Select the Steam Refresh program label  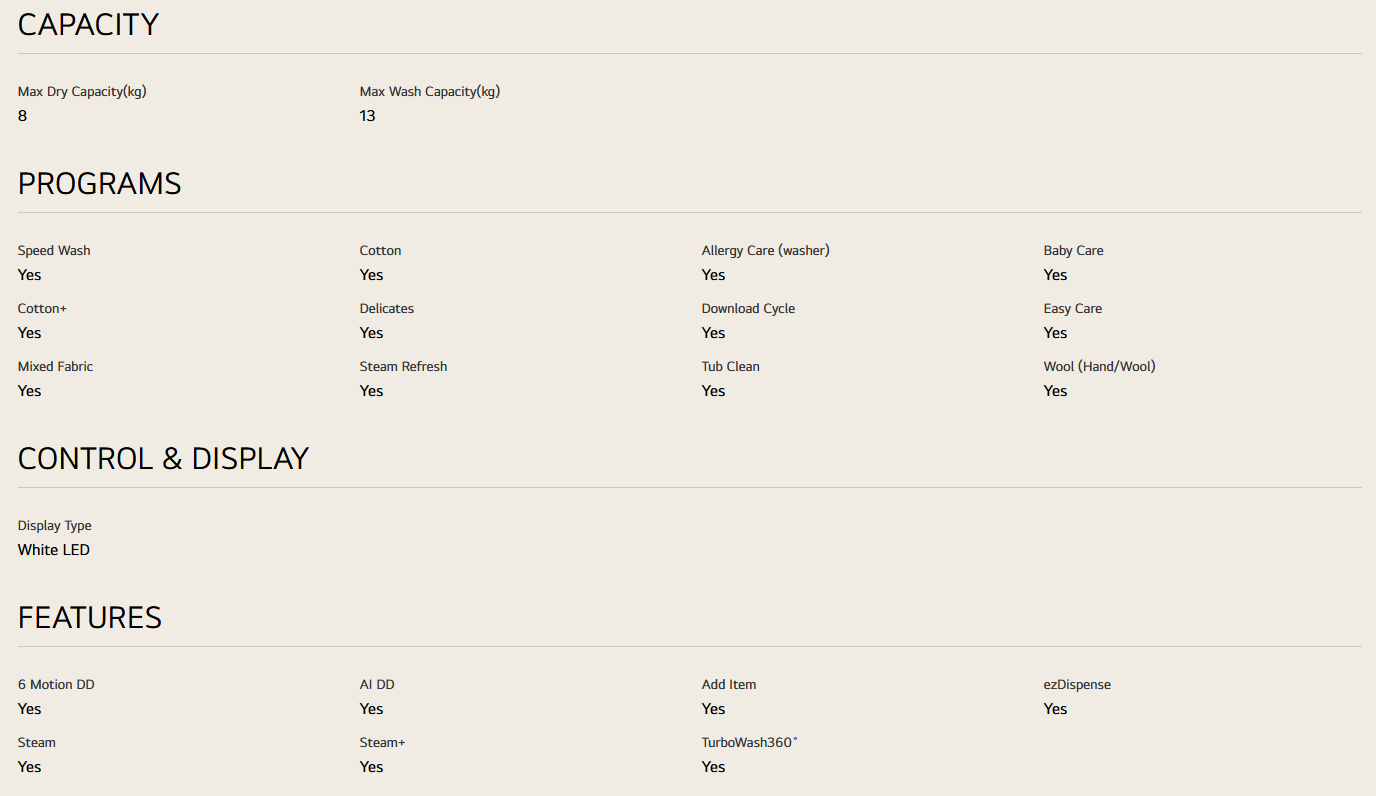pyautogui.click(x=403, y=367)
